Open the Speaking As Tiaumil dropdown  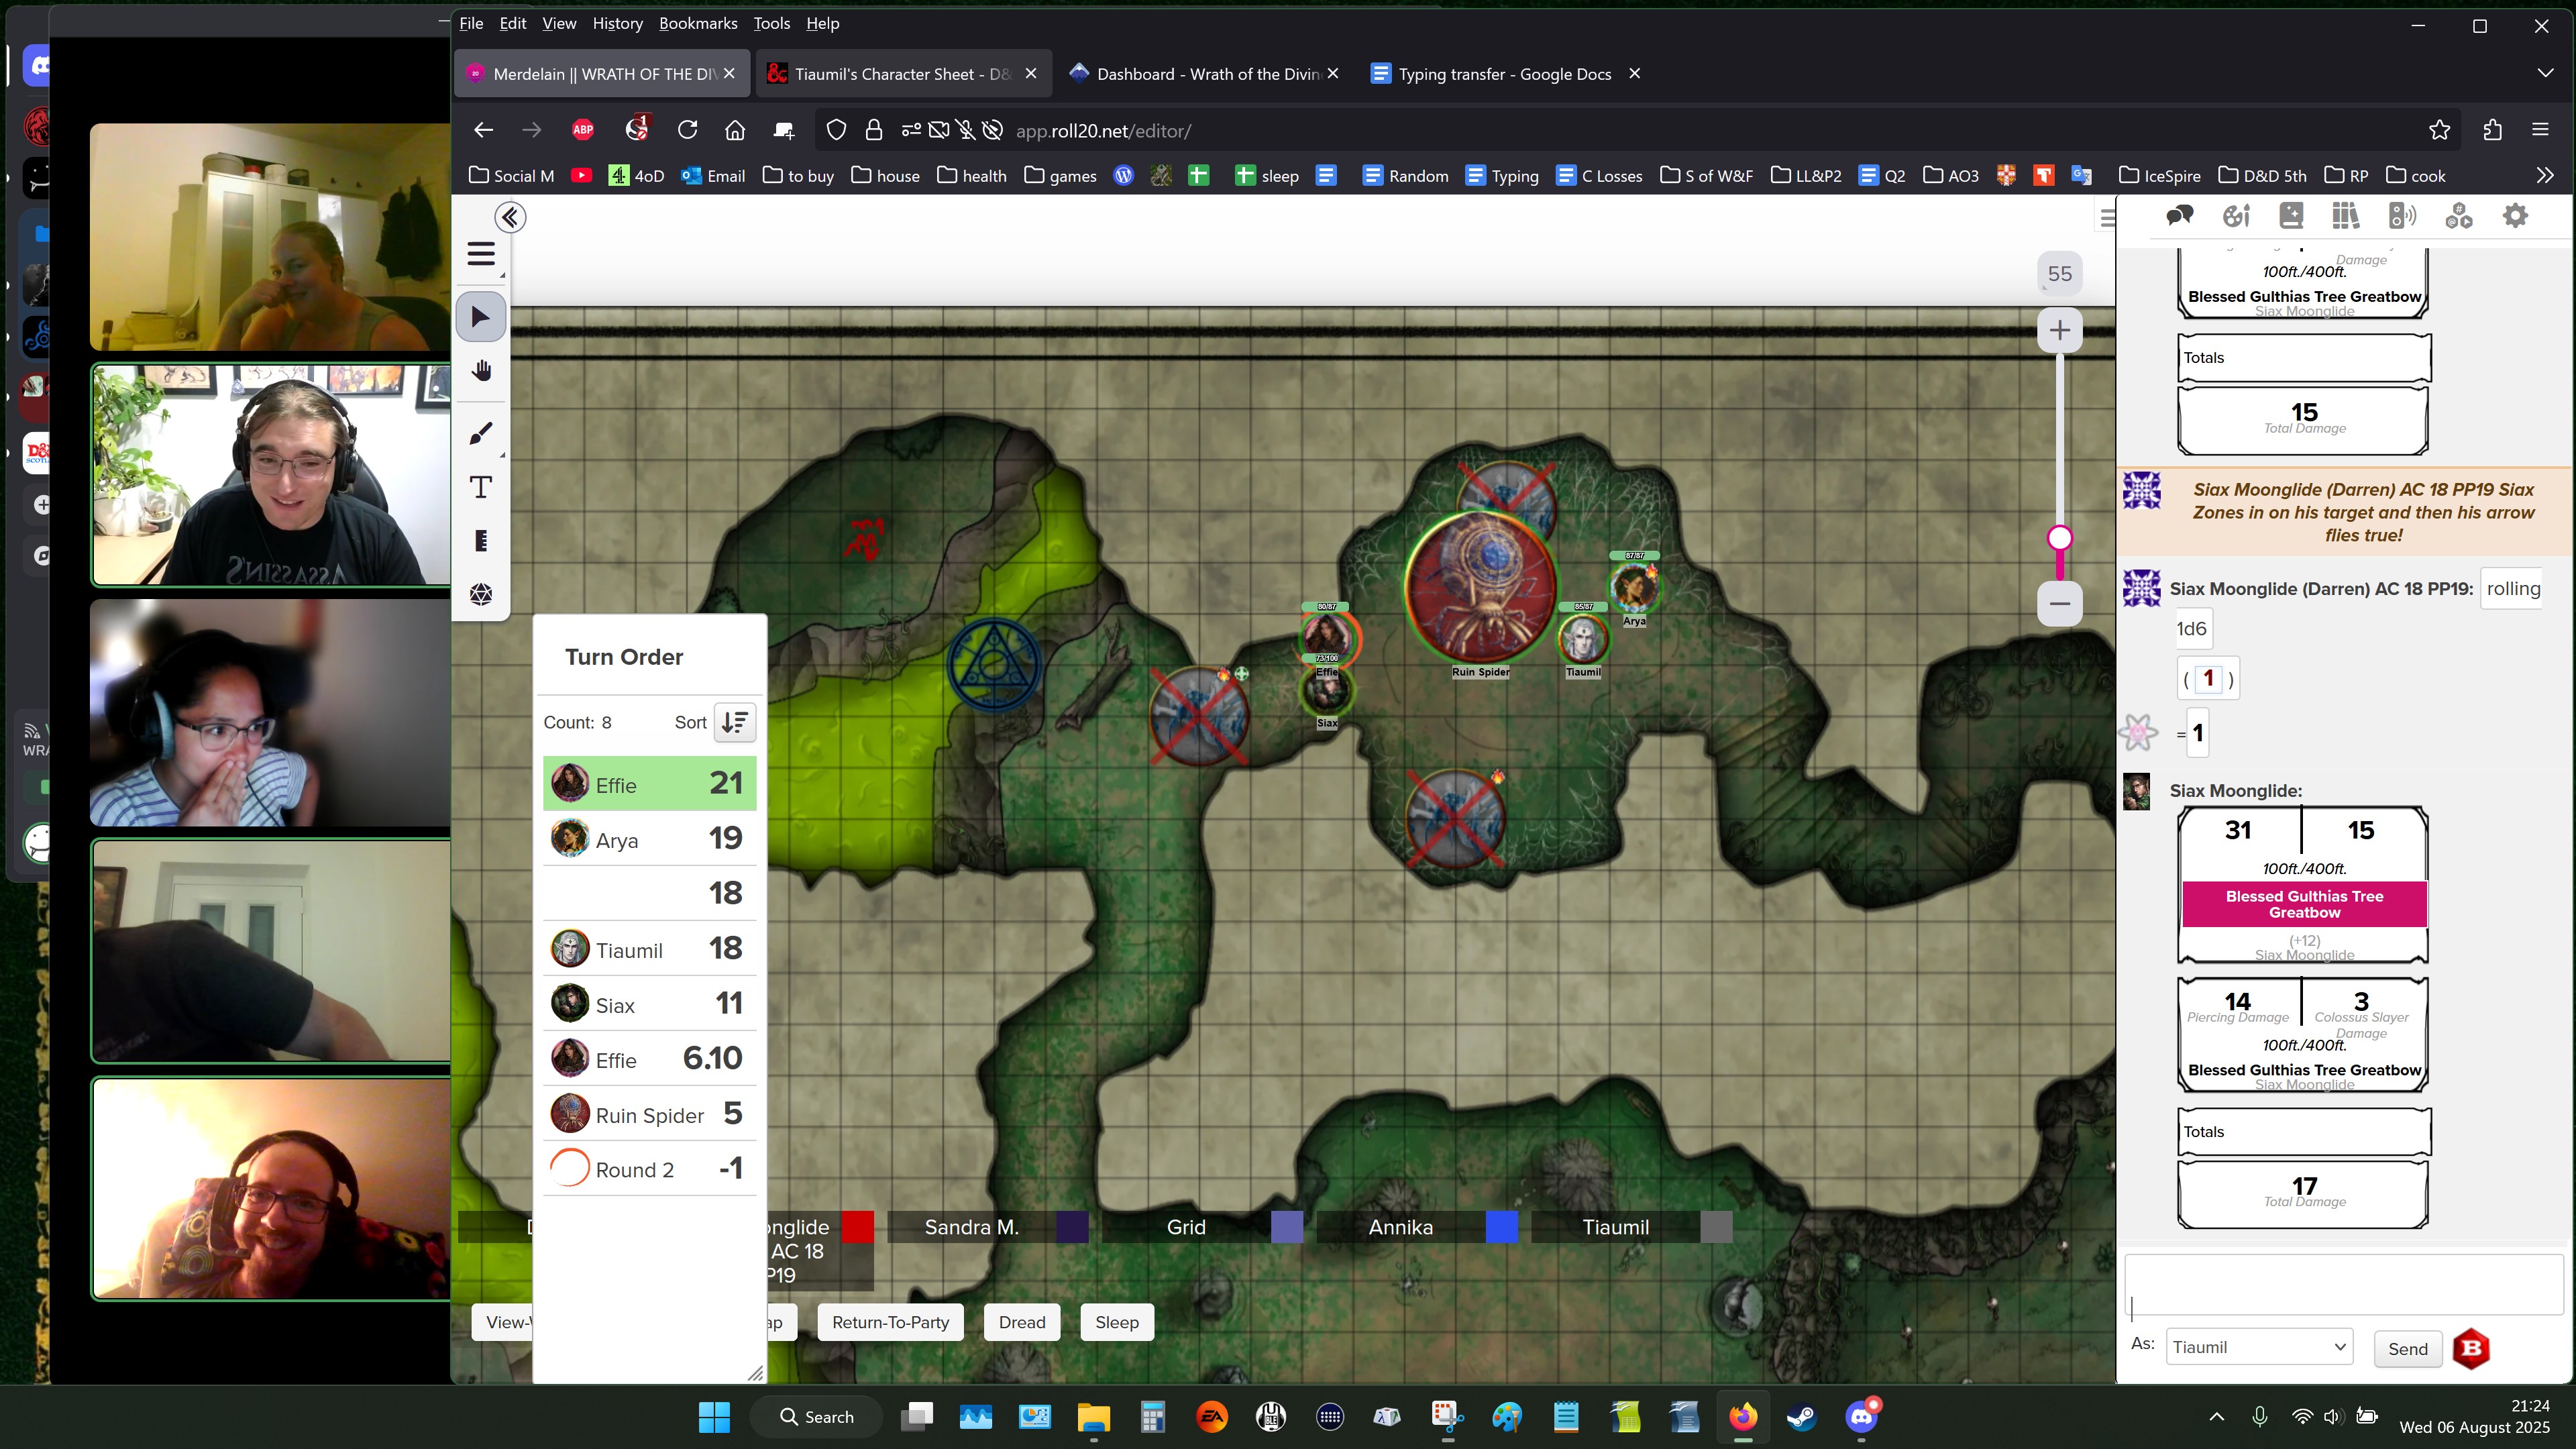[2258, 1347]
